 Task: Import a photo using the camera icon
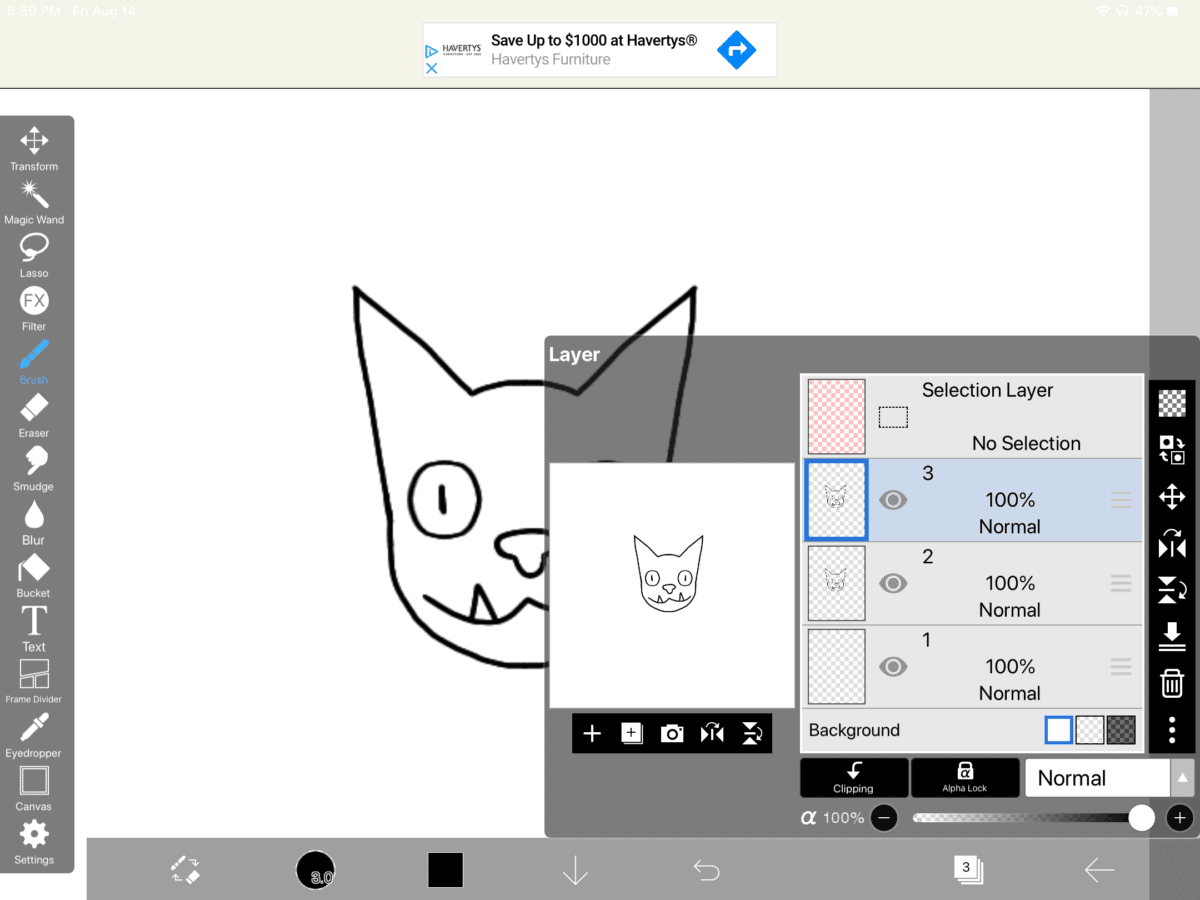click(x=671, y=733)
